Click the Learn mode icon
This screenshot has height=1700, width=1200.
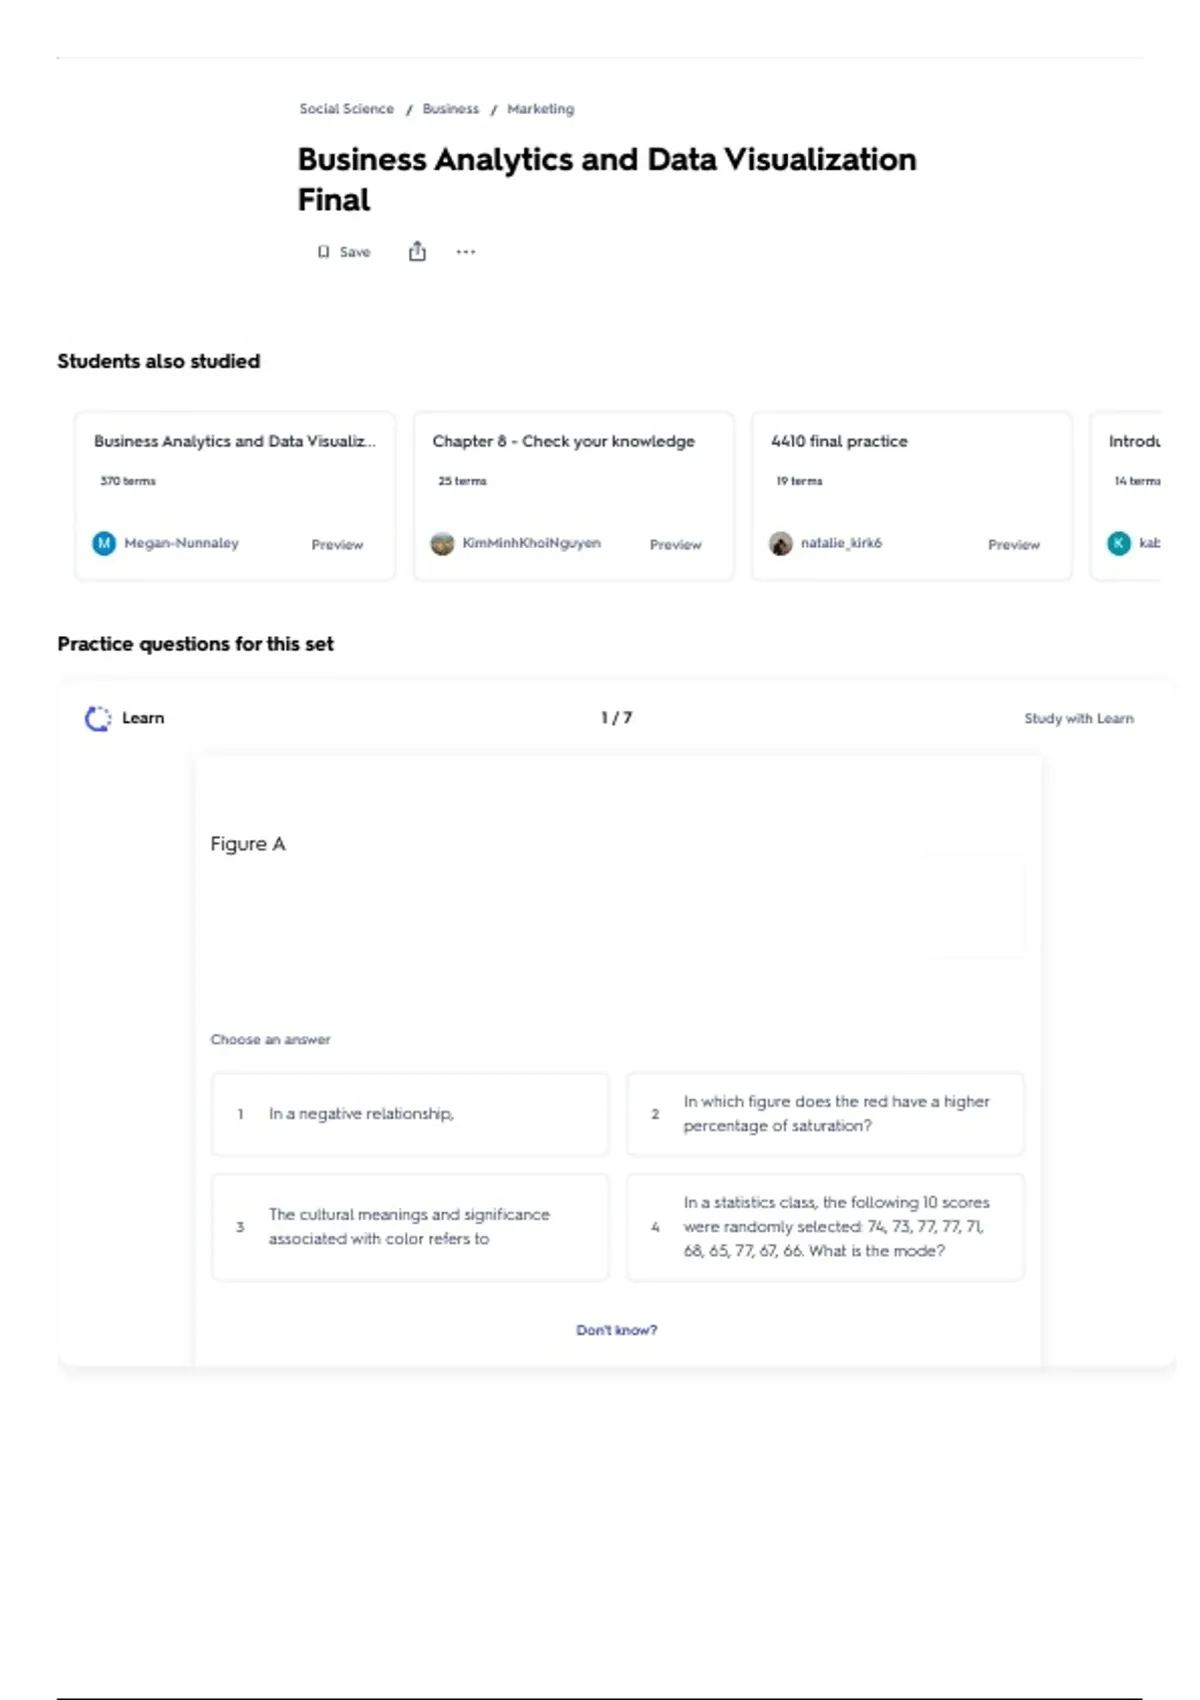click(x=98, y=718)
